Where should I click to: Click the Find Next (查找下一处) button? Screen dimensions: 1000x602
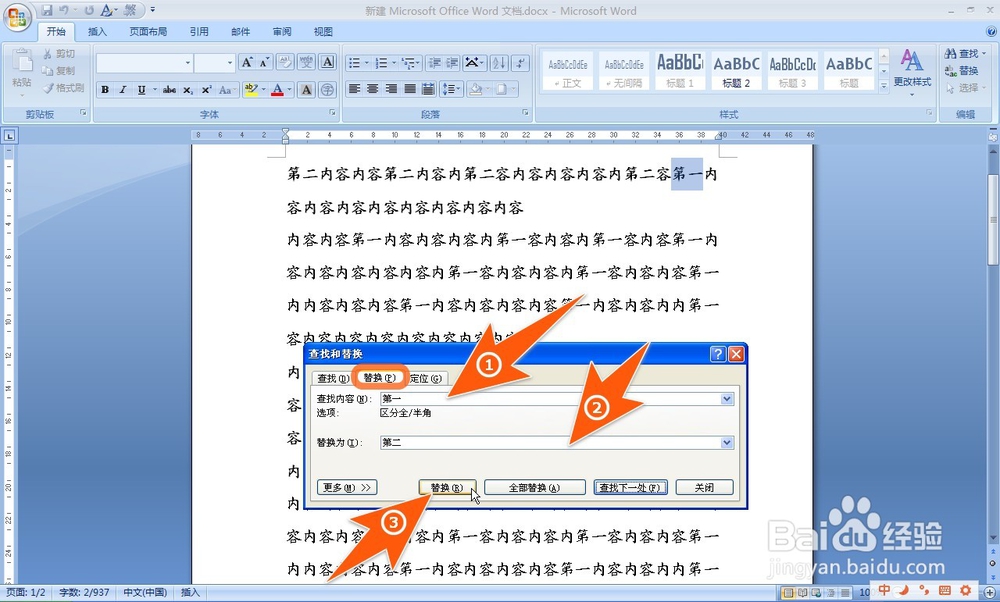click(630, 487)
